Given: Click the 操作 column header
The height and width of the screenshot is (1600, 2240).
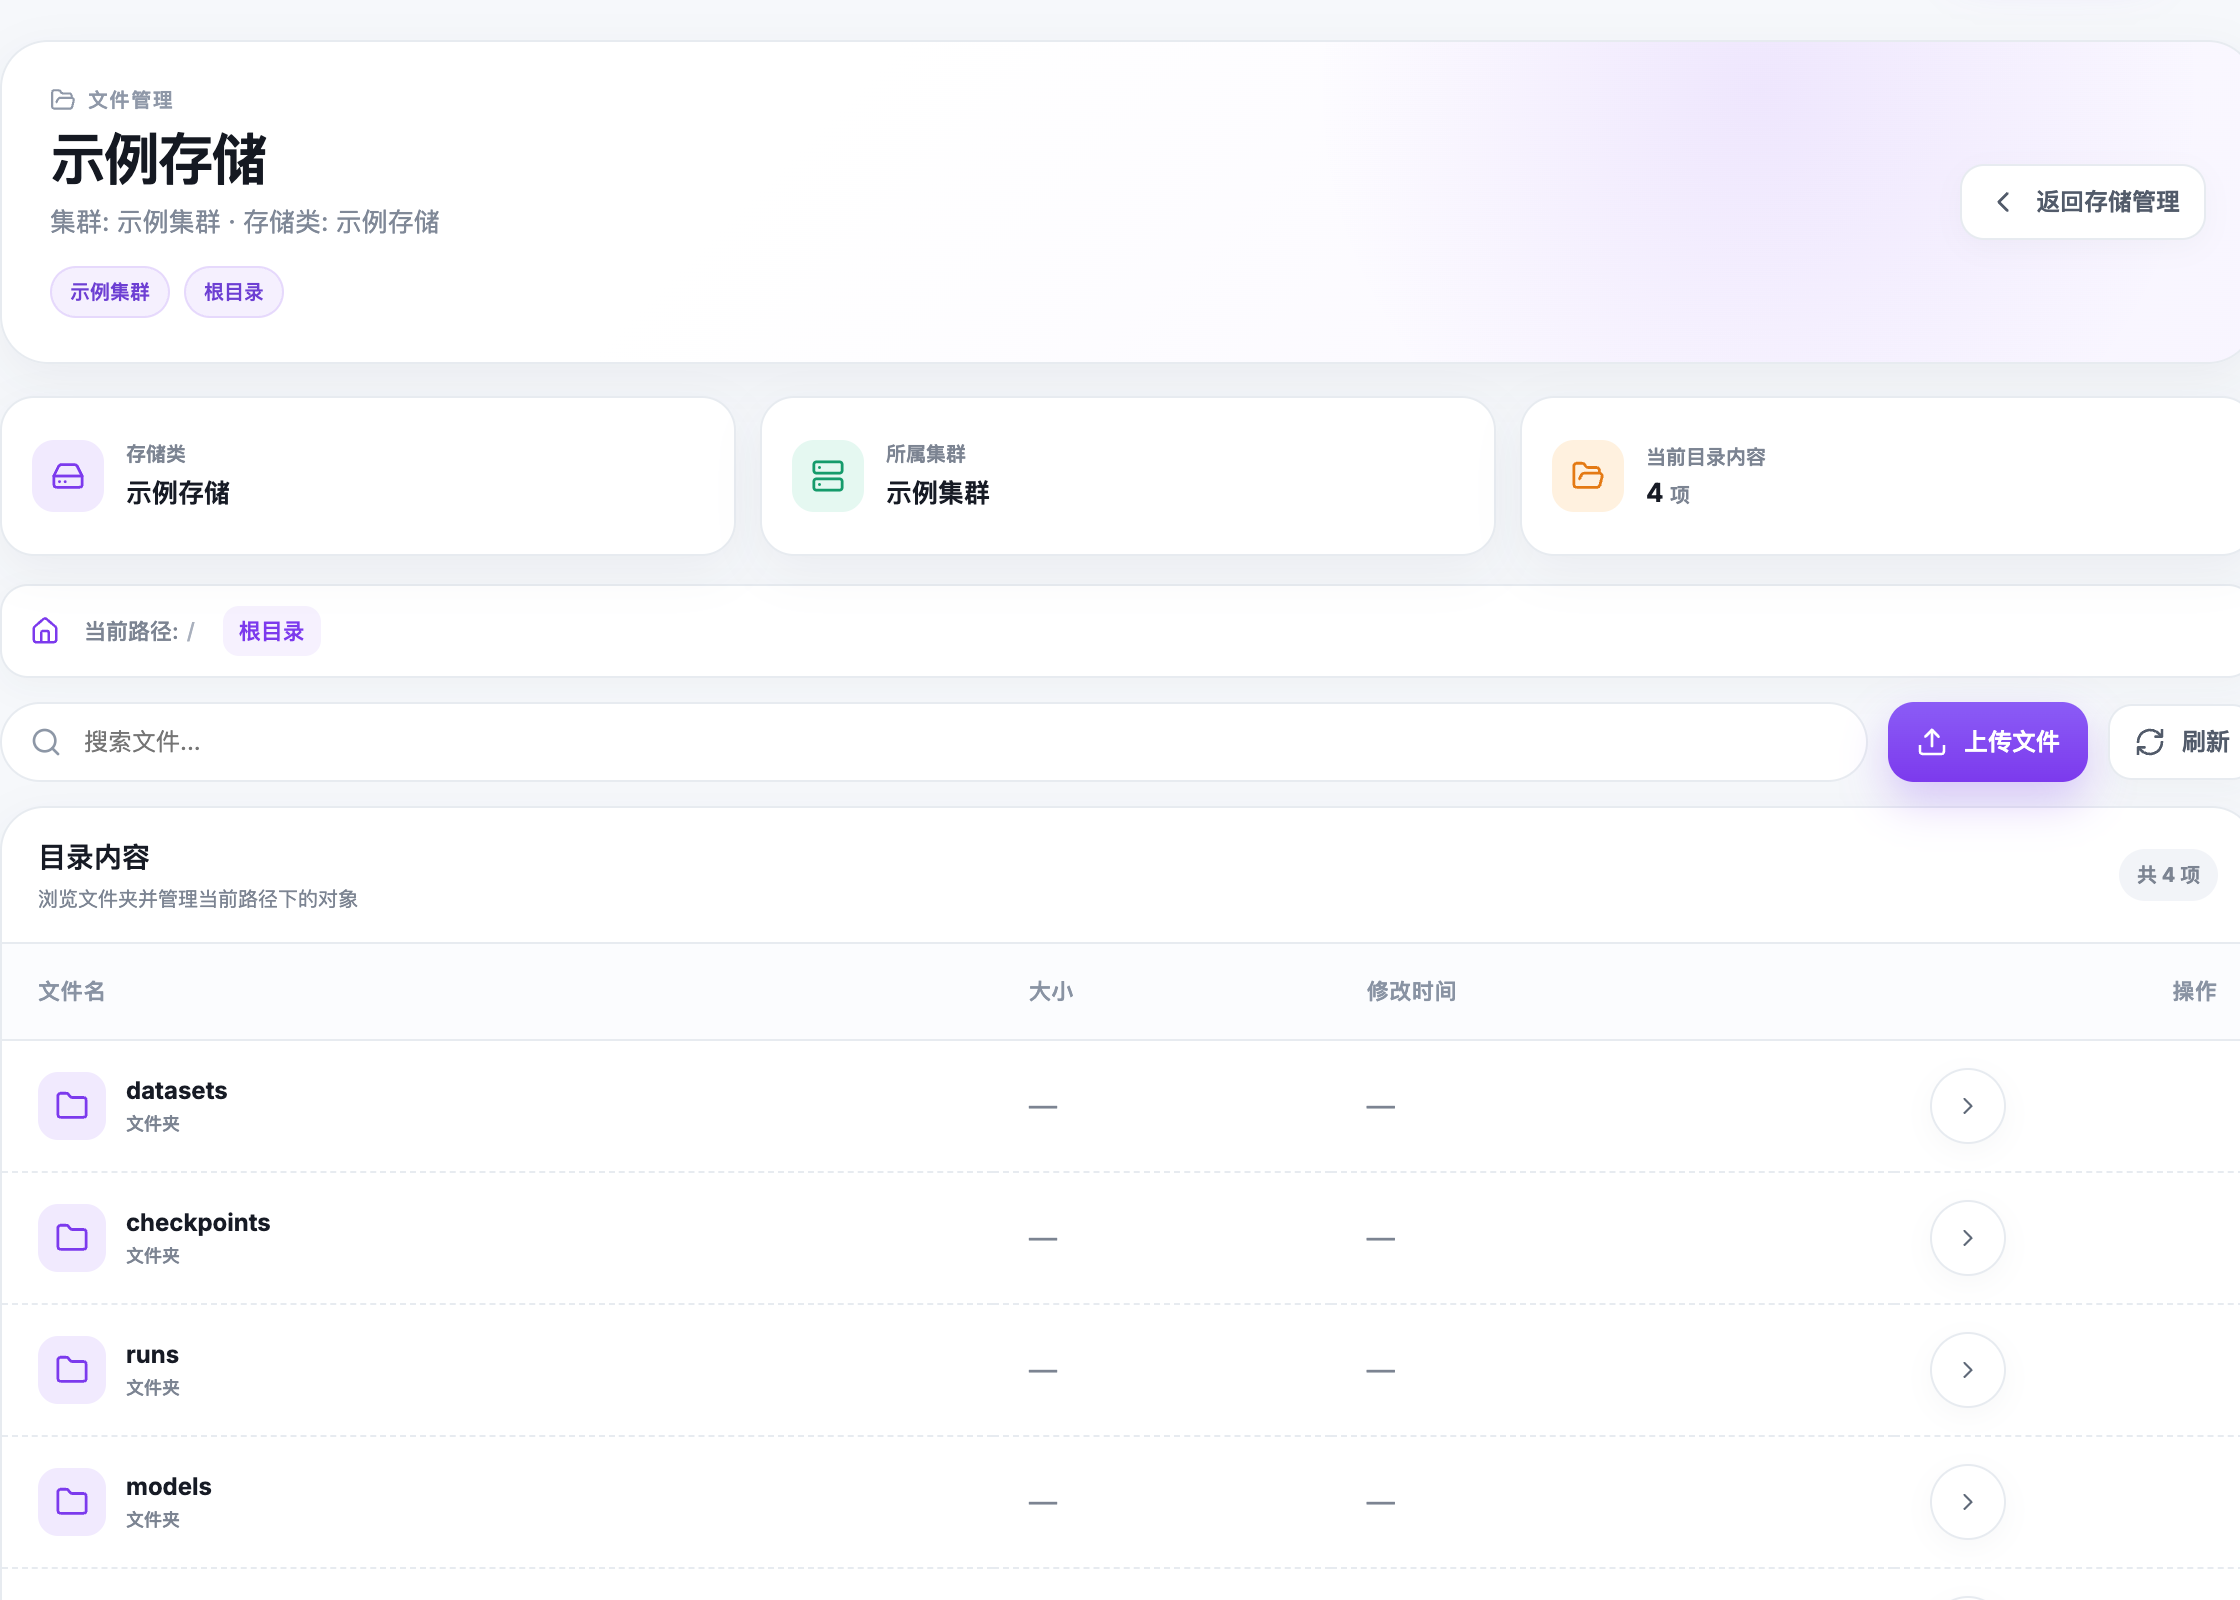Looking at the screenshot, I should pyautogui.click(x=2194, y=991).
